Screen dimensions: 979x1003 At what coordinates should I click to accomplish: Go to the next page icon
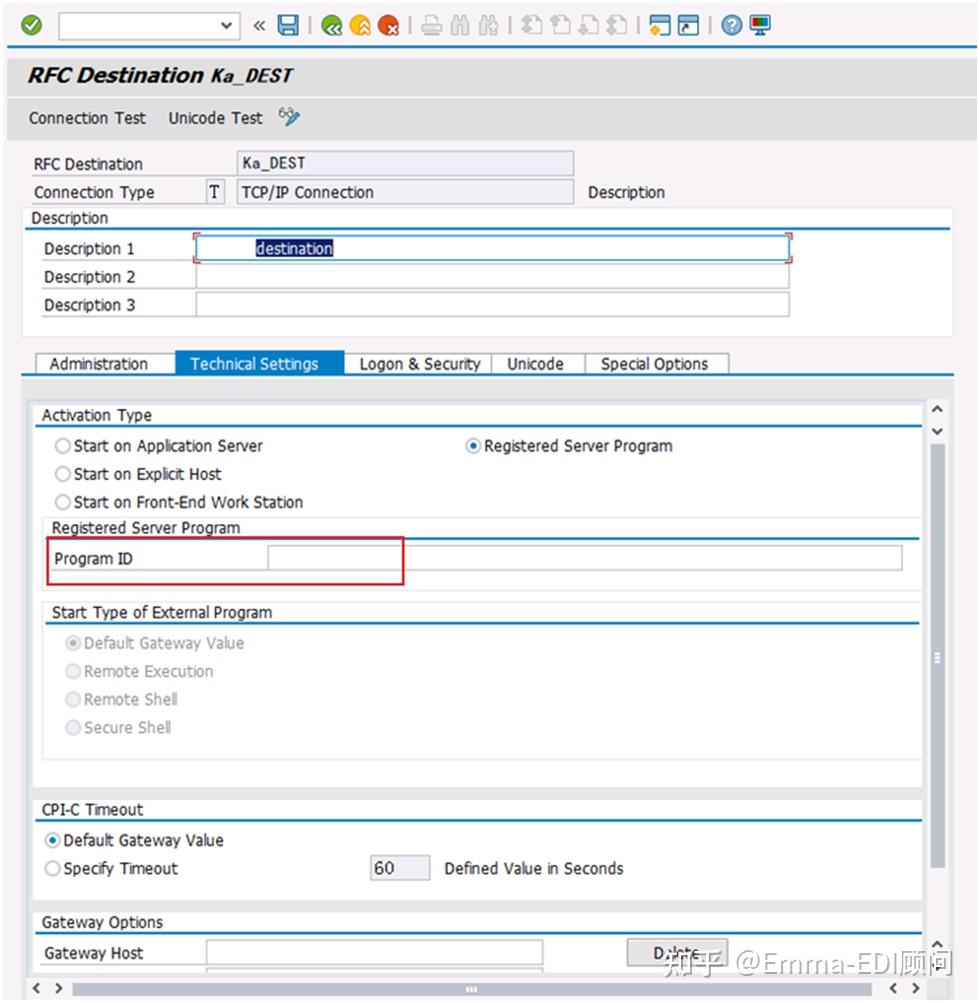point(588,26)
